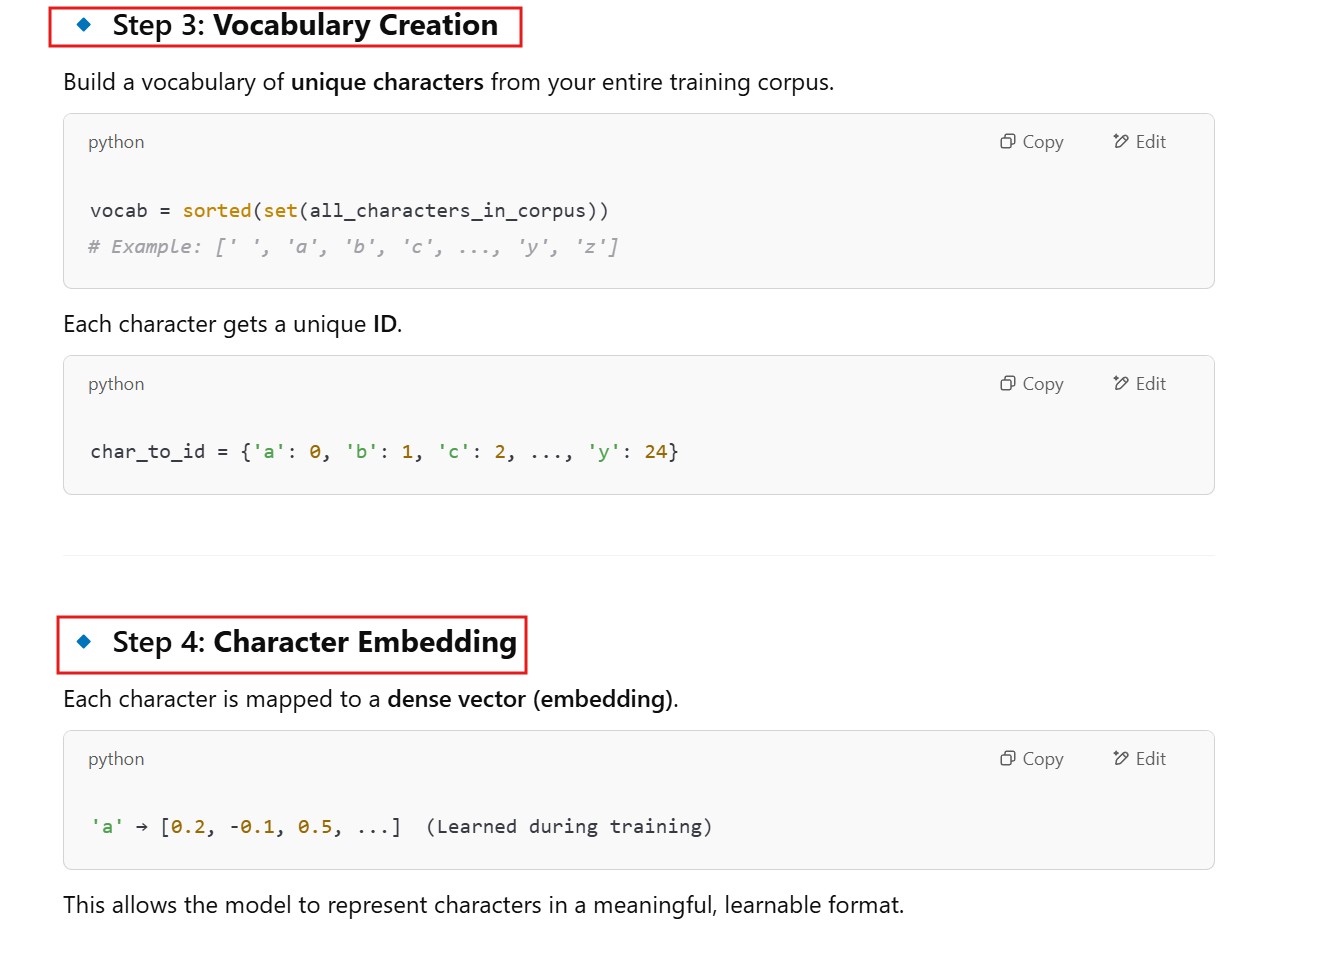The height and width of the screenshot is (967, 1324).
Task: Click the Step 4: Character Embedding heading
Action: click(314, 642)
